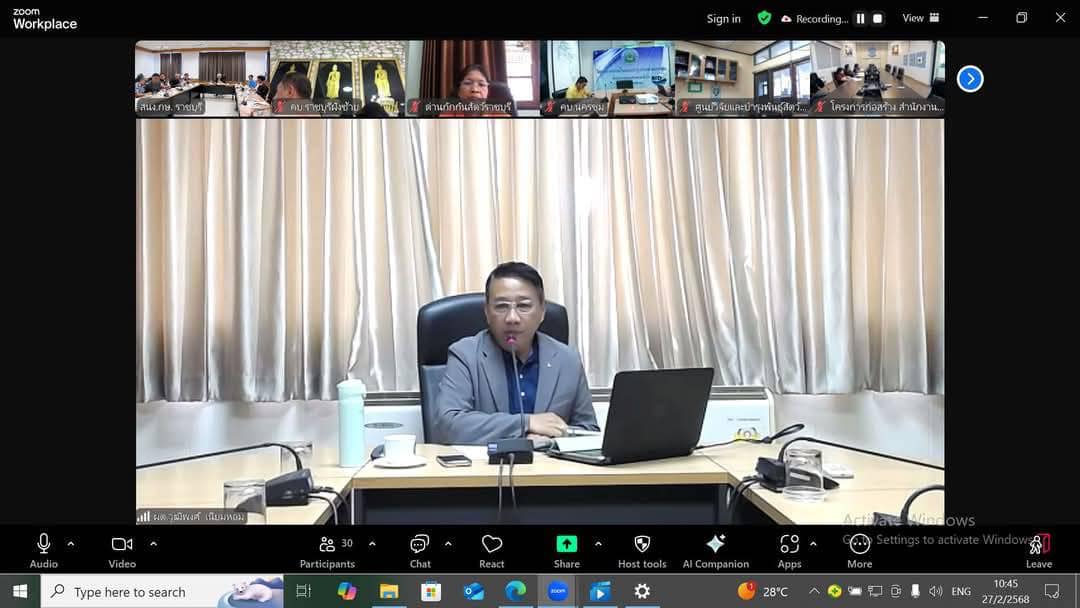Select the คบ.ราชบุรีฝั่งซ้าย participant thumbnail
This screenshot has height=608, width=1080.
338,78
